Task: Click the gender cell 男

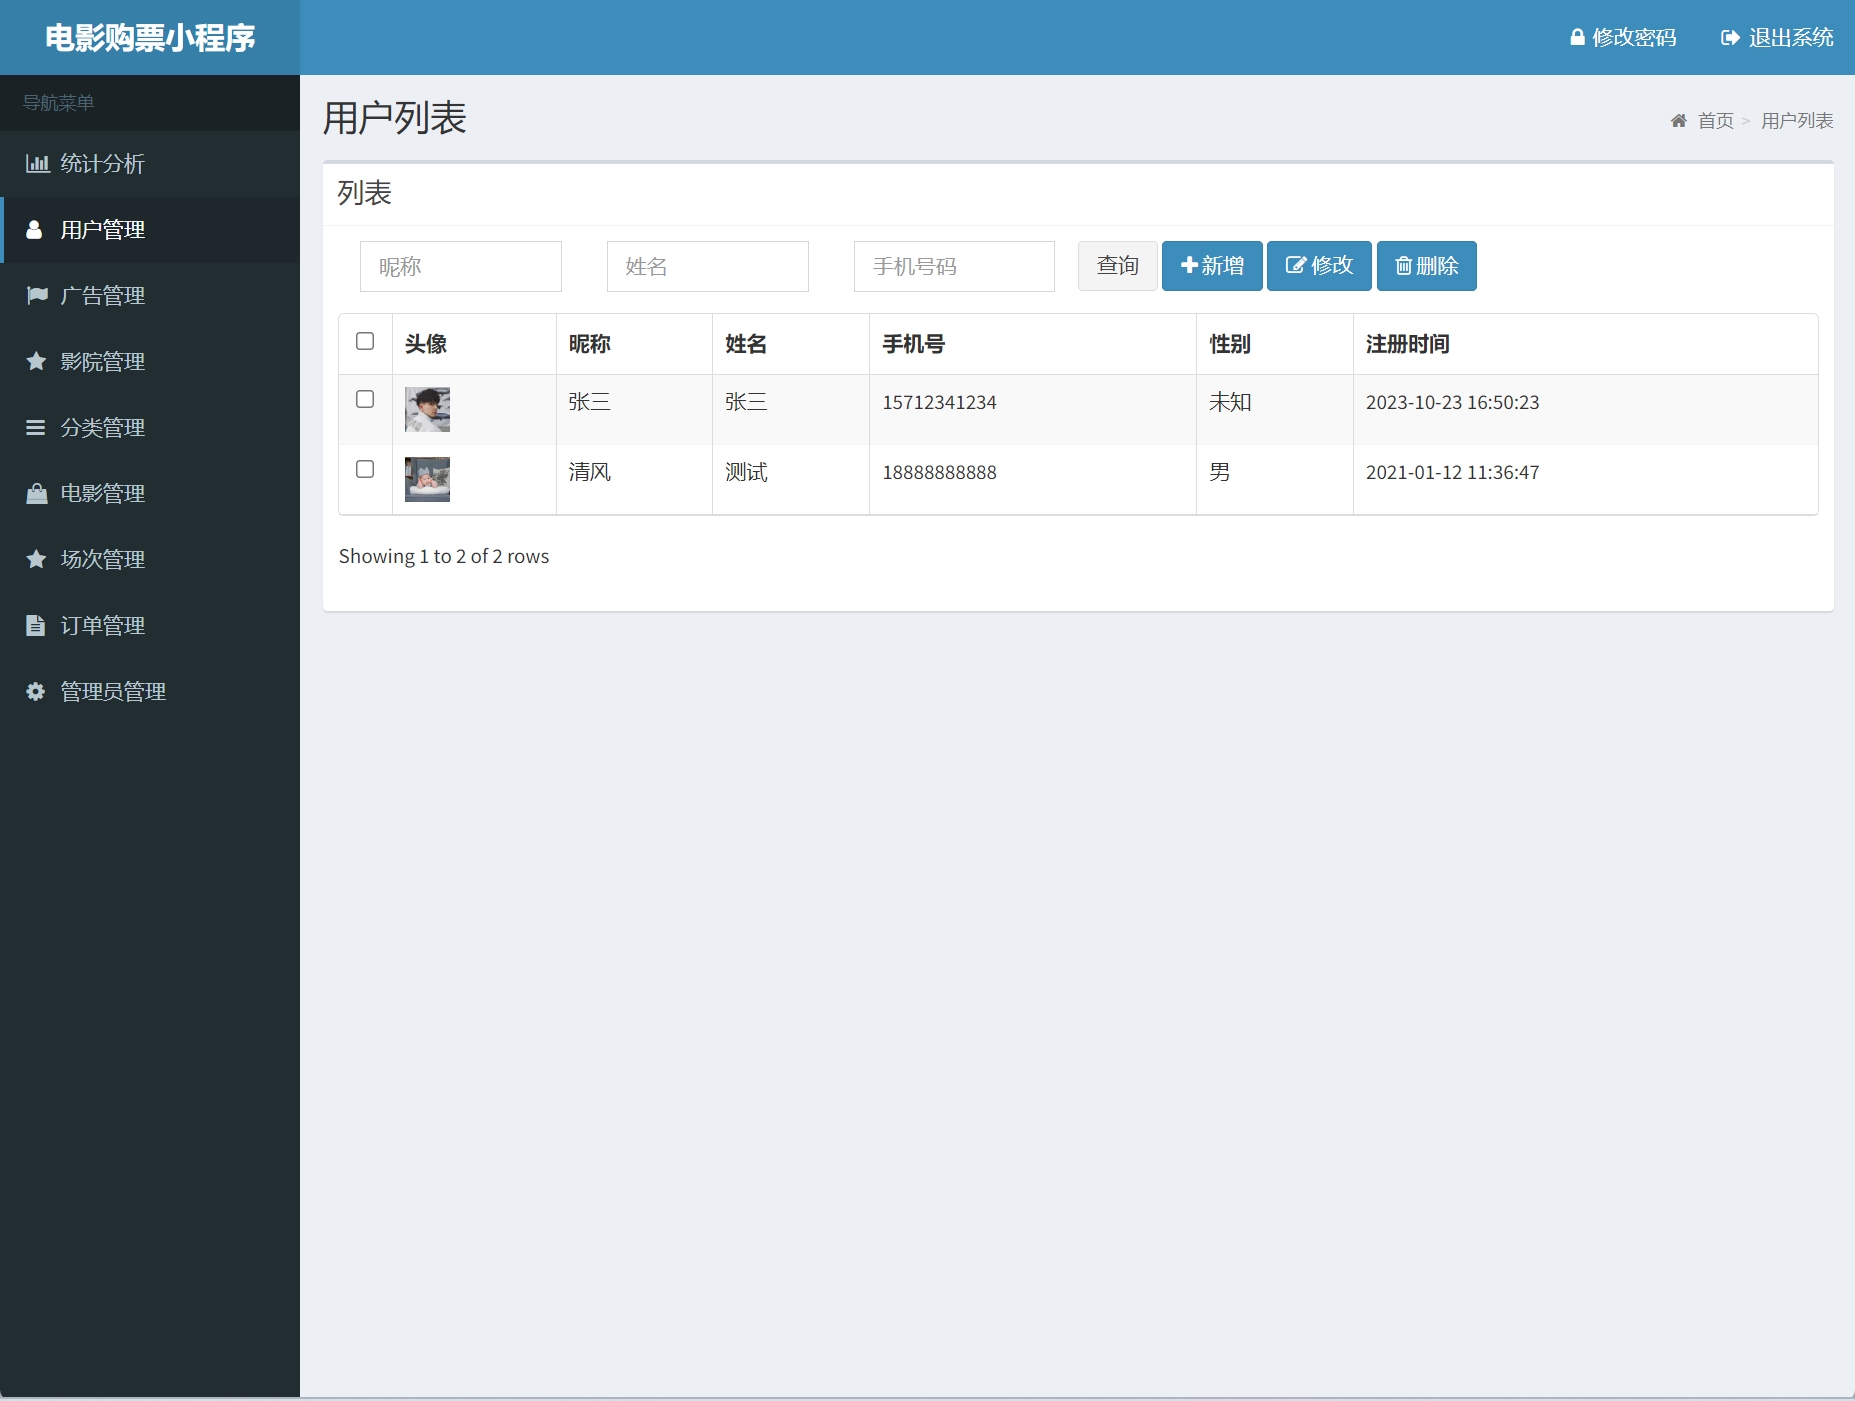Action: [x=1220, y=472]
